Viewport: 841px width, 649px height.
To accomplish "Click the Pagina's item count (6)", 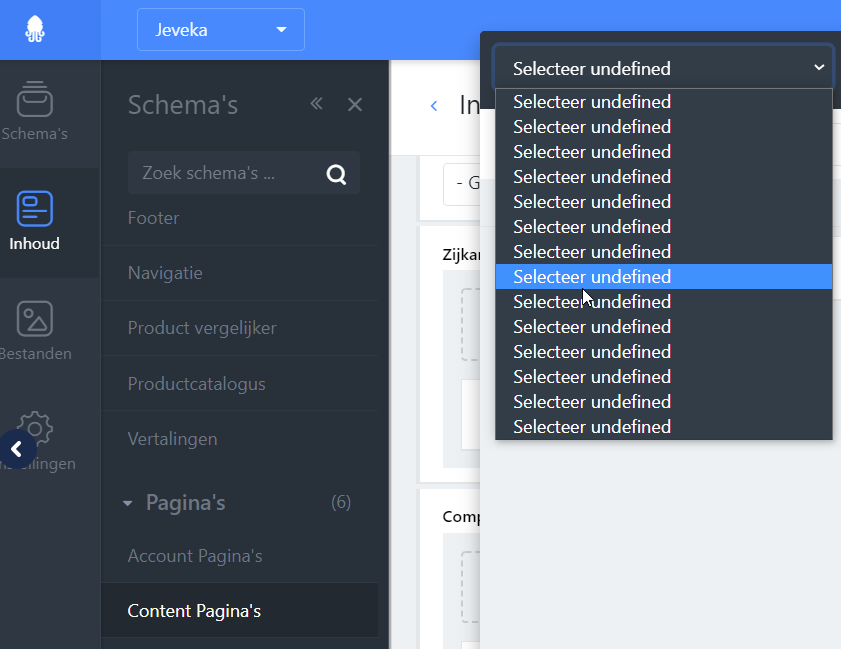I will point(341,503).
